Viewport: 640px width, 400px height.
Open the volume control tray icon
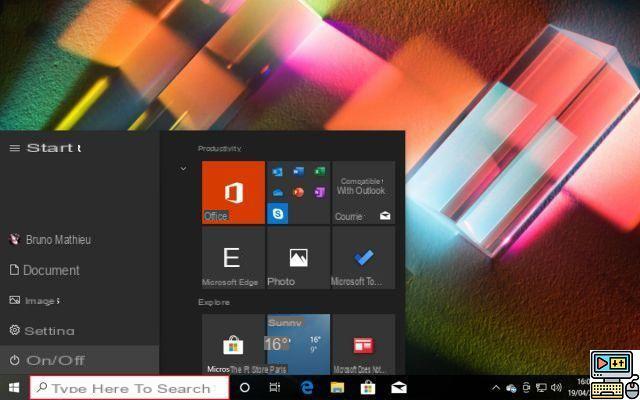(x=556, y=388)
